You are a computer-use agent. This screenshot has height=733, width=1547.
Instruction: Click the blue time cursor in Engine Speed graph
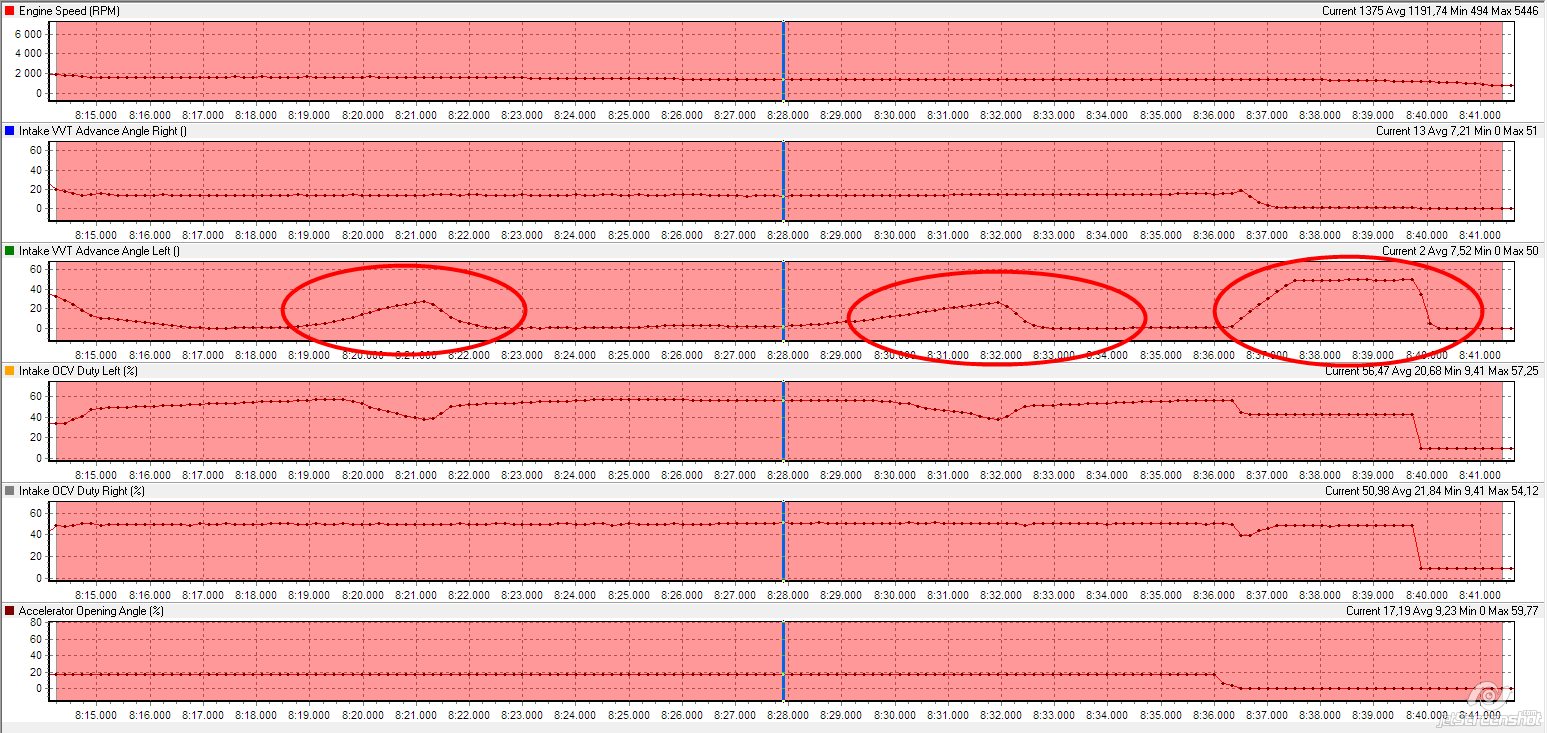(x=783, y=60)
